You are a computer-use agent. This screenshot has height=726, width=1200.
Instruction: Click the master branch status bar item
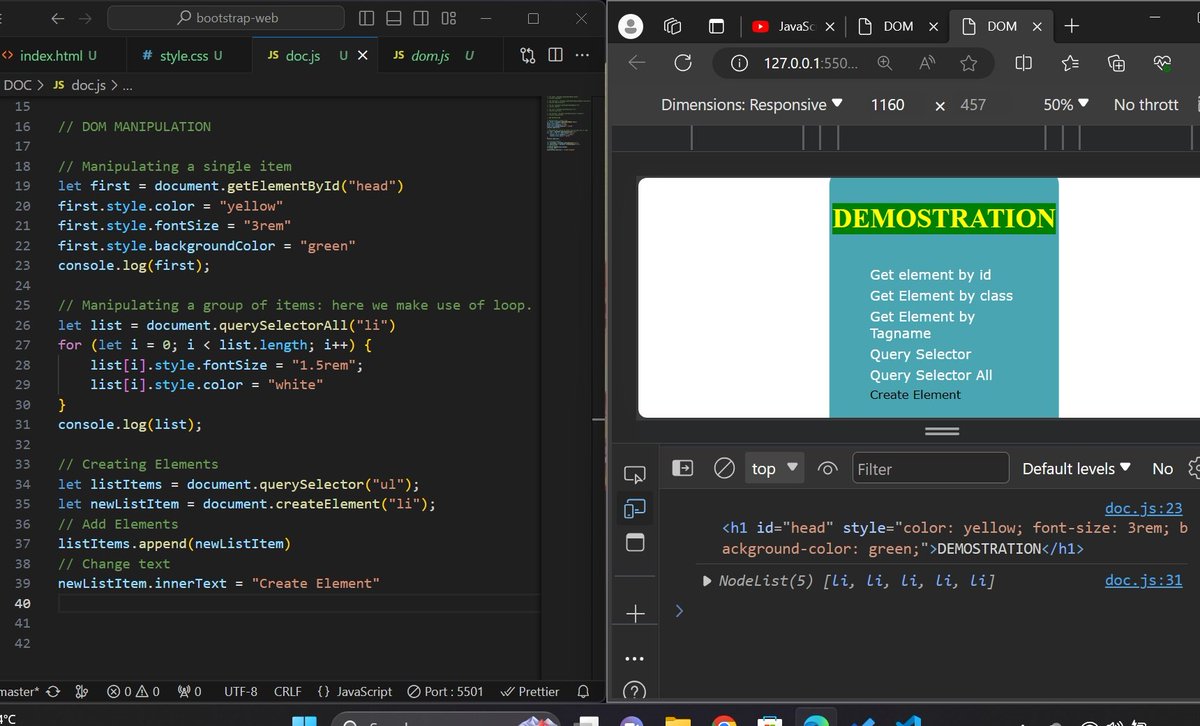(x=20, y=691)
